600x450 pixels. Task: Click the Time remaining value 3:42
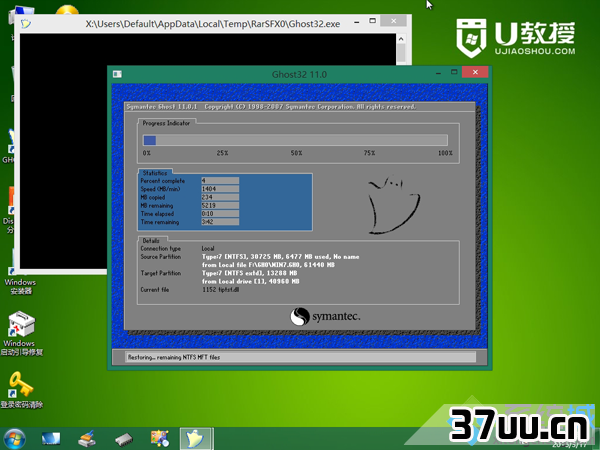click(220, 222)
